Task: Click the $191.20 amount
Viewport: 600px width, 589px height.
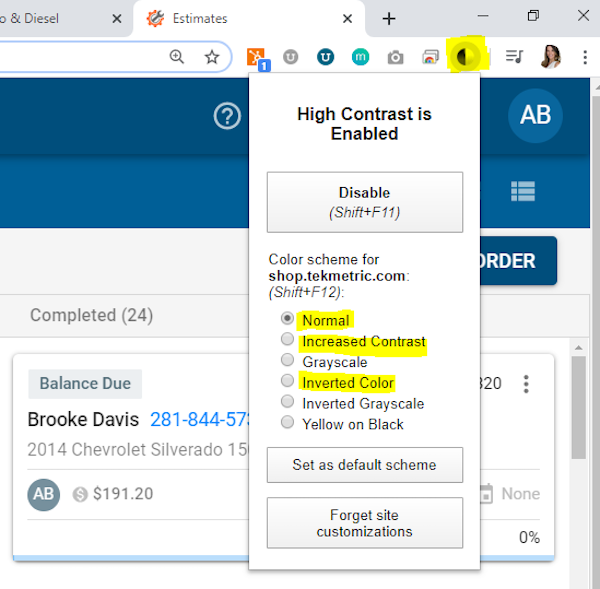Action: [123, 494]
